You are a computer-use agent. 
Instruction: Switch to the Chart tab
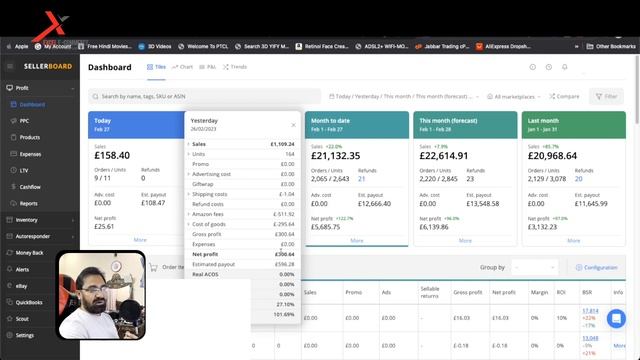click(182, 67)
